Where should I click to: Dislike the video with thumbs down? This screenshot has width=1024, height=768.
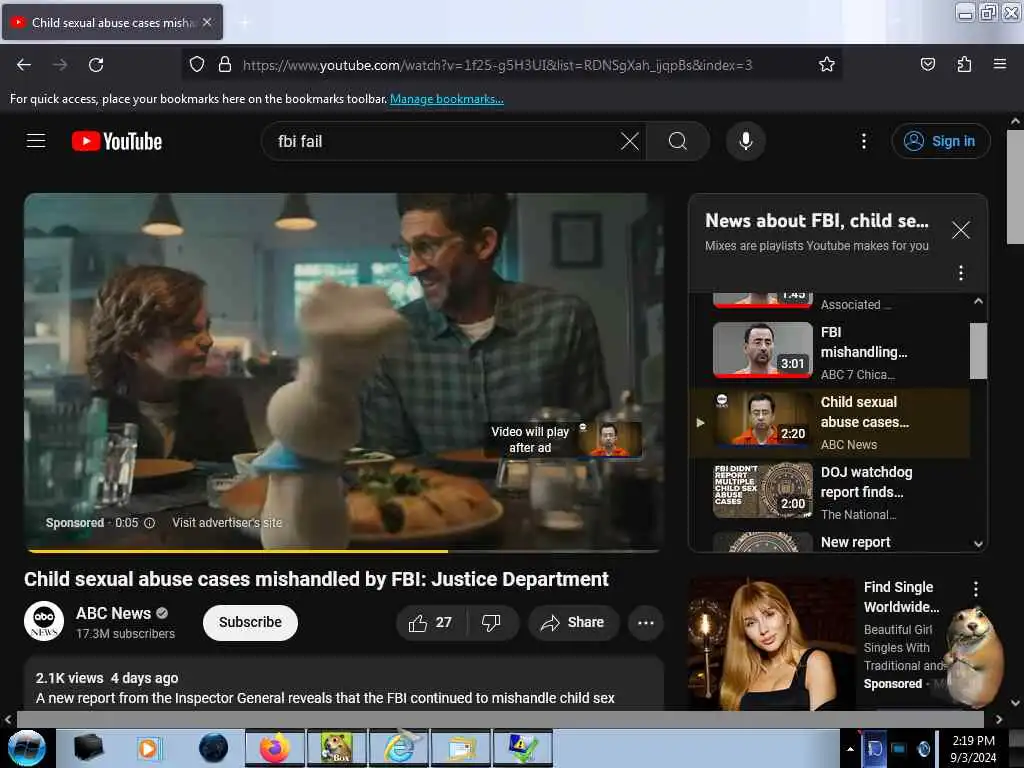(492, 623)
